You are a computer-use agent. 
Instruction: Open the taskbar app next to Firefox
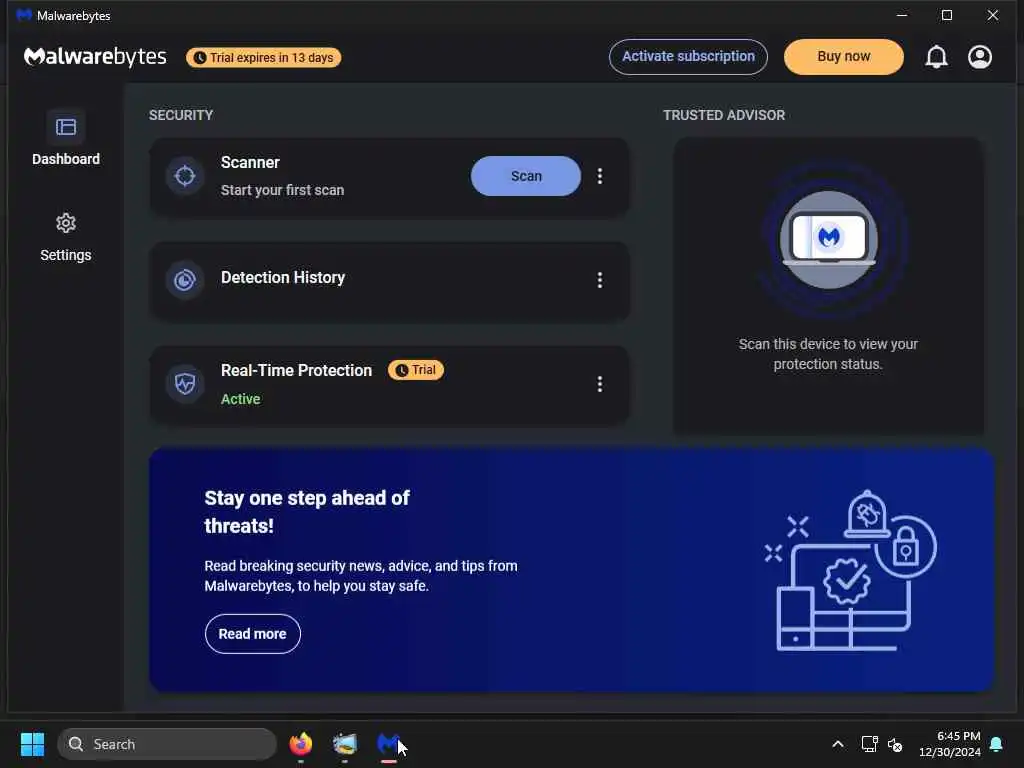click(x=345, y=743)
